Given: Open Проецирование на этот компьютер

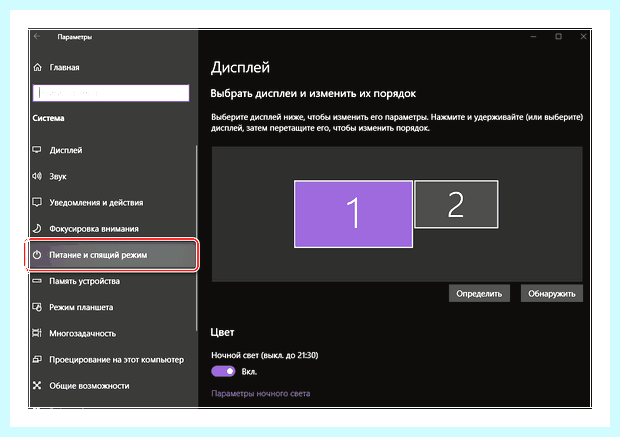Looking at the screenshot, I should click(117, 359).
